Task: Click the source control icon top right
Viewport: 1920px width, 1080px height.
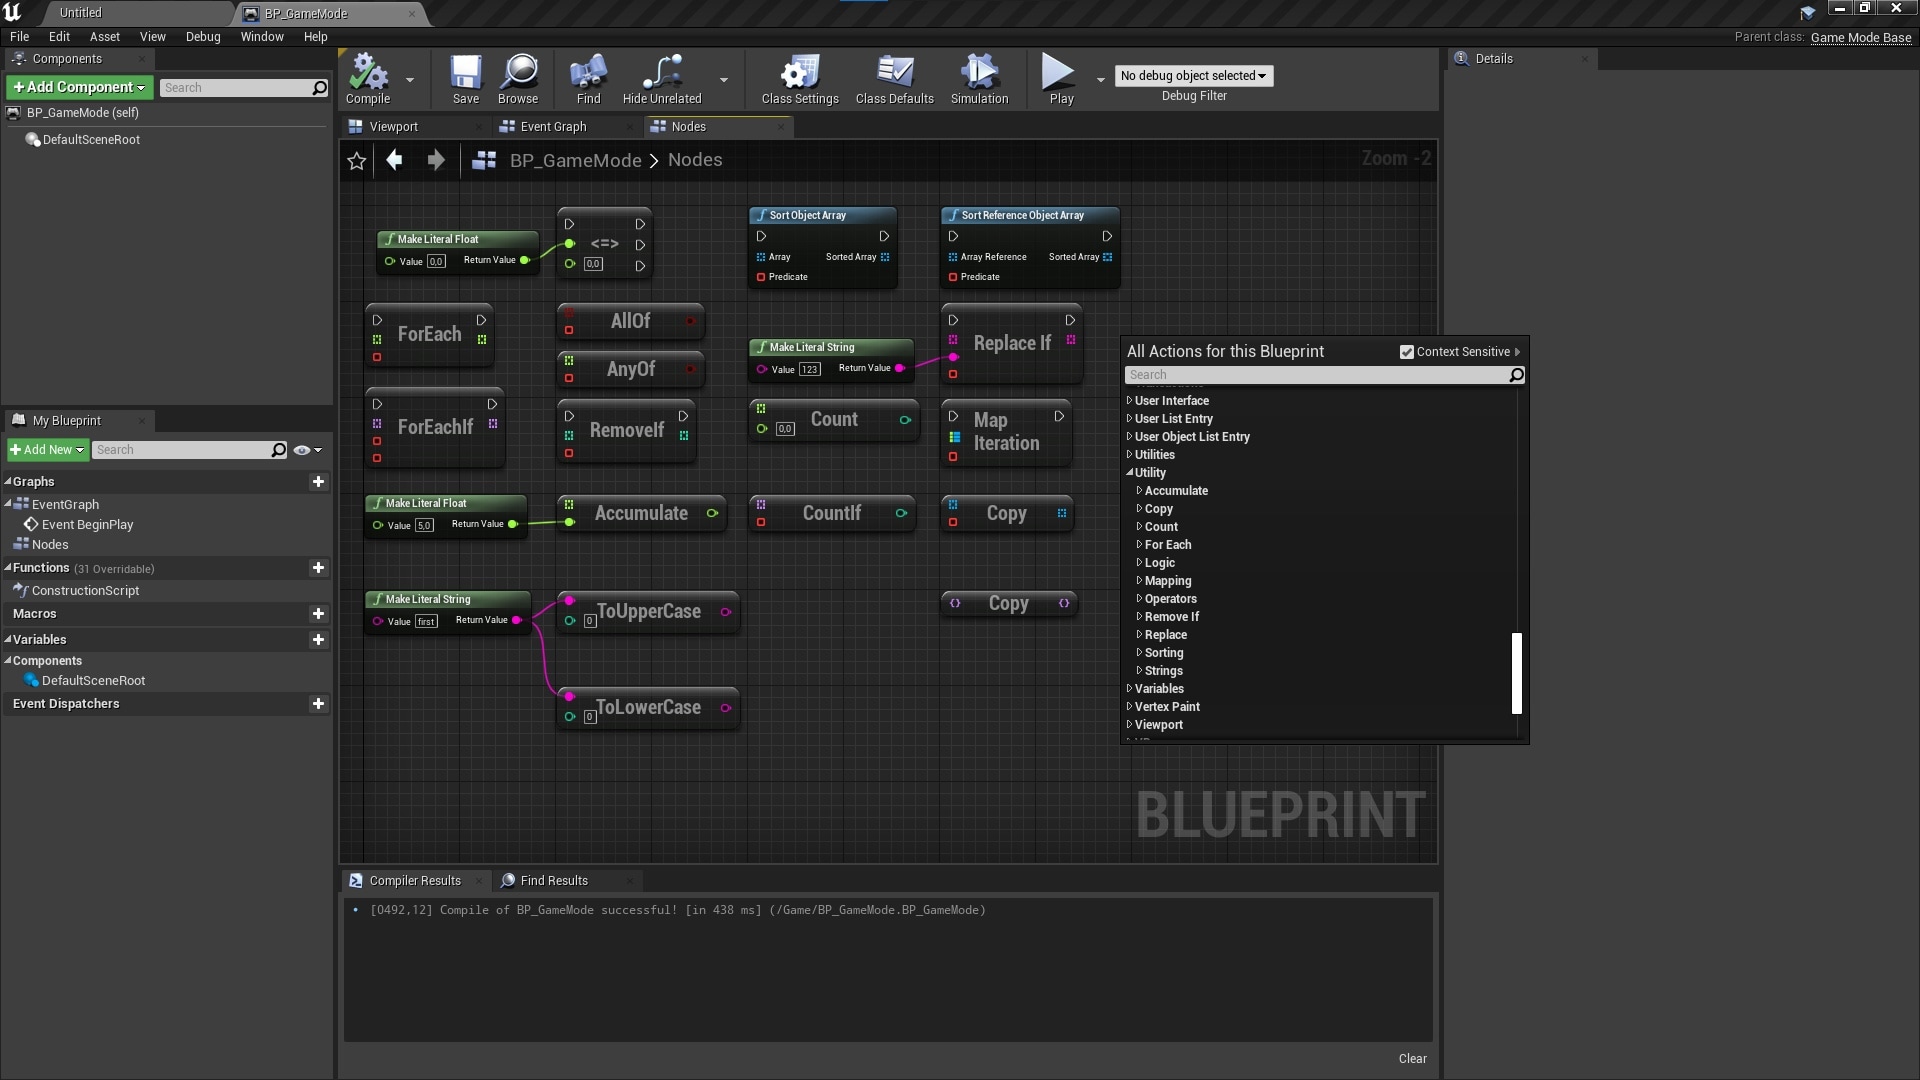Action: pos(1807,13)
